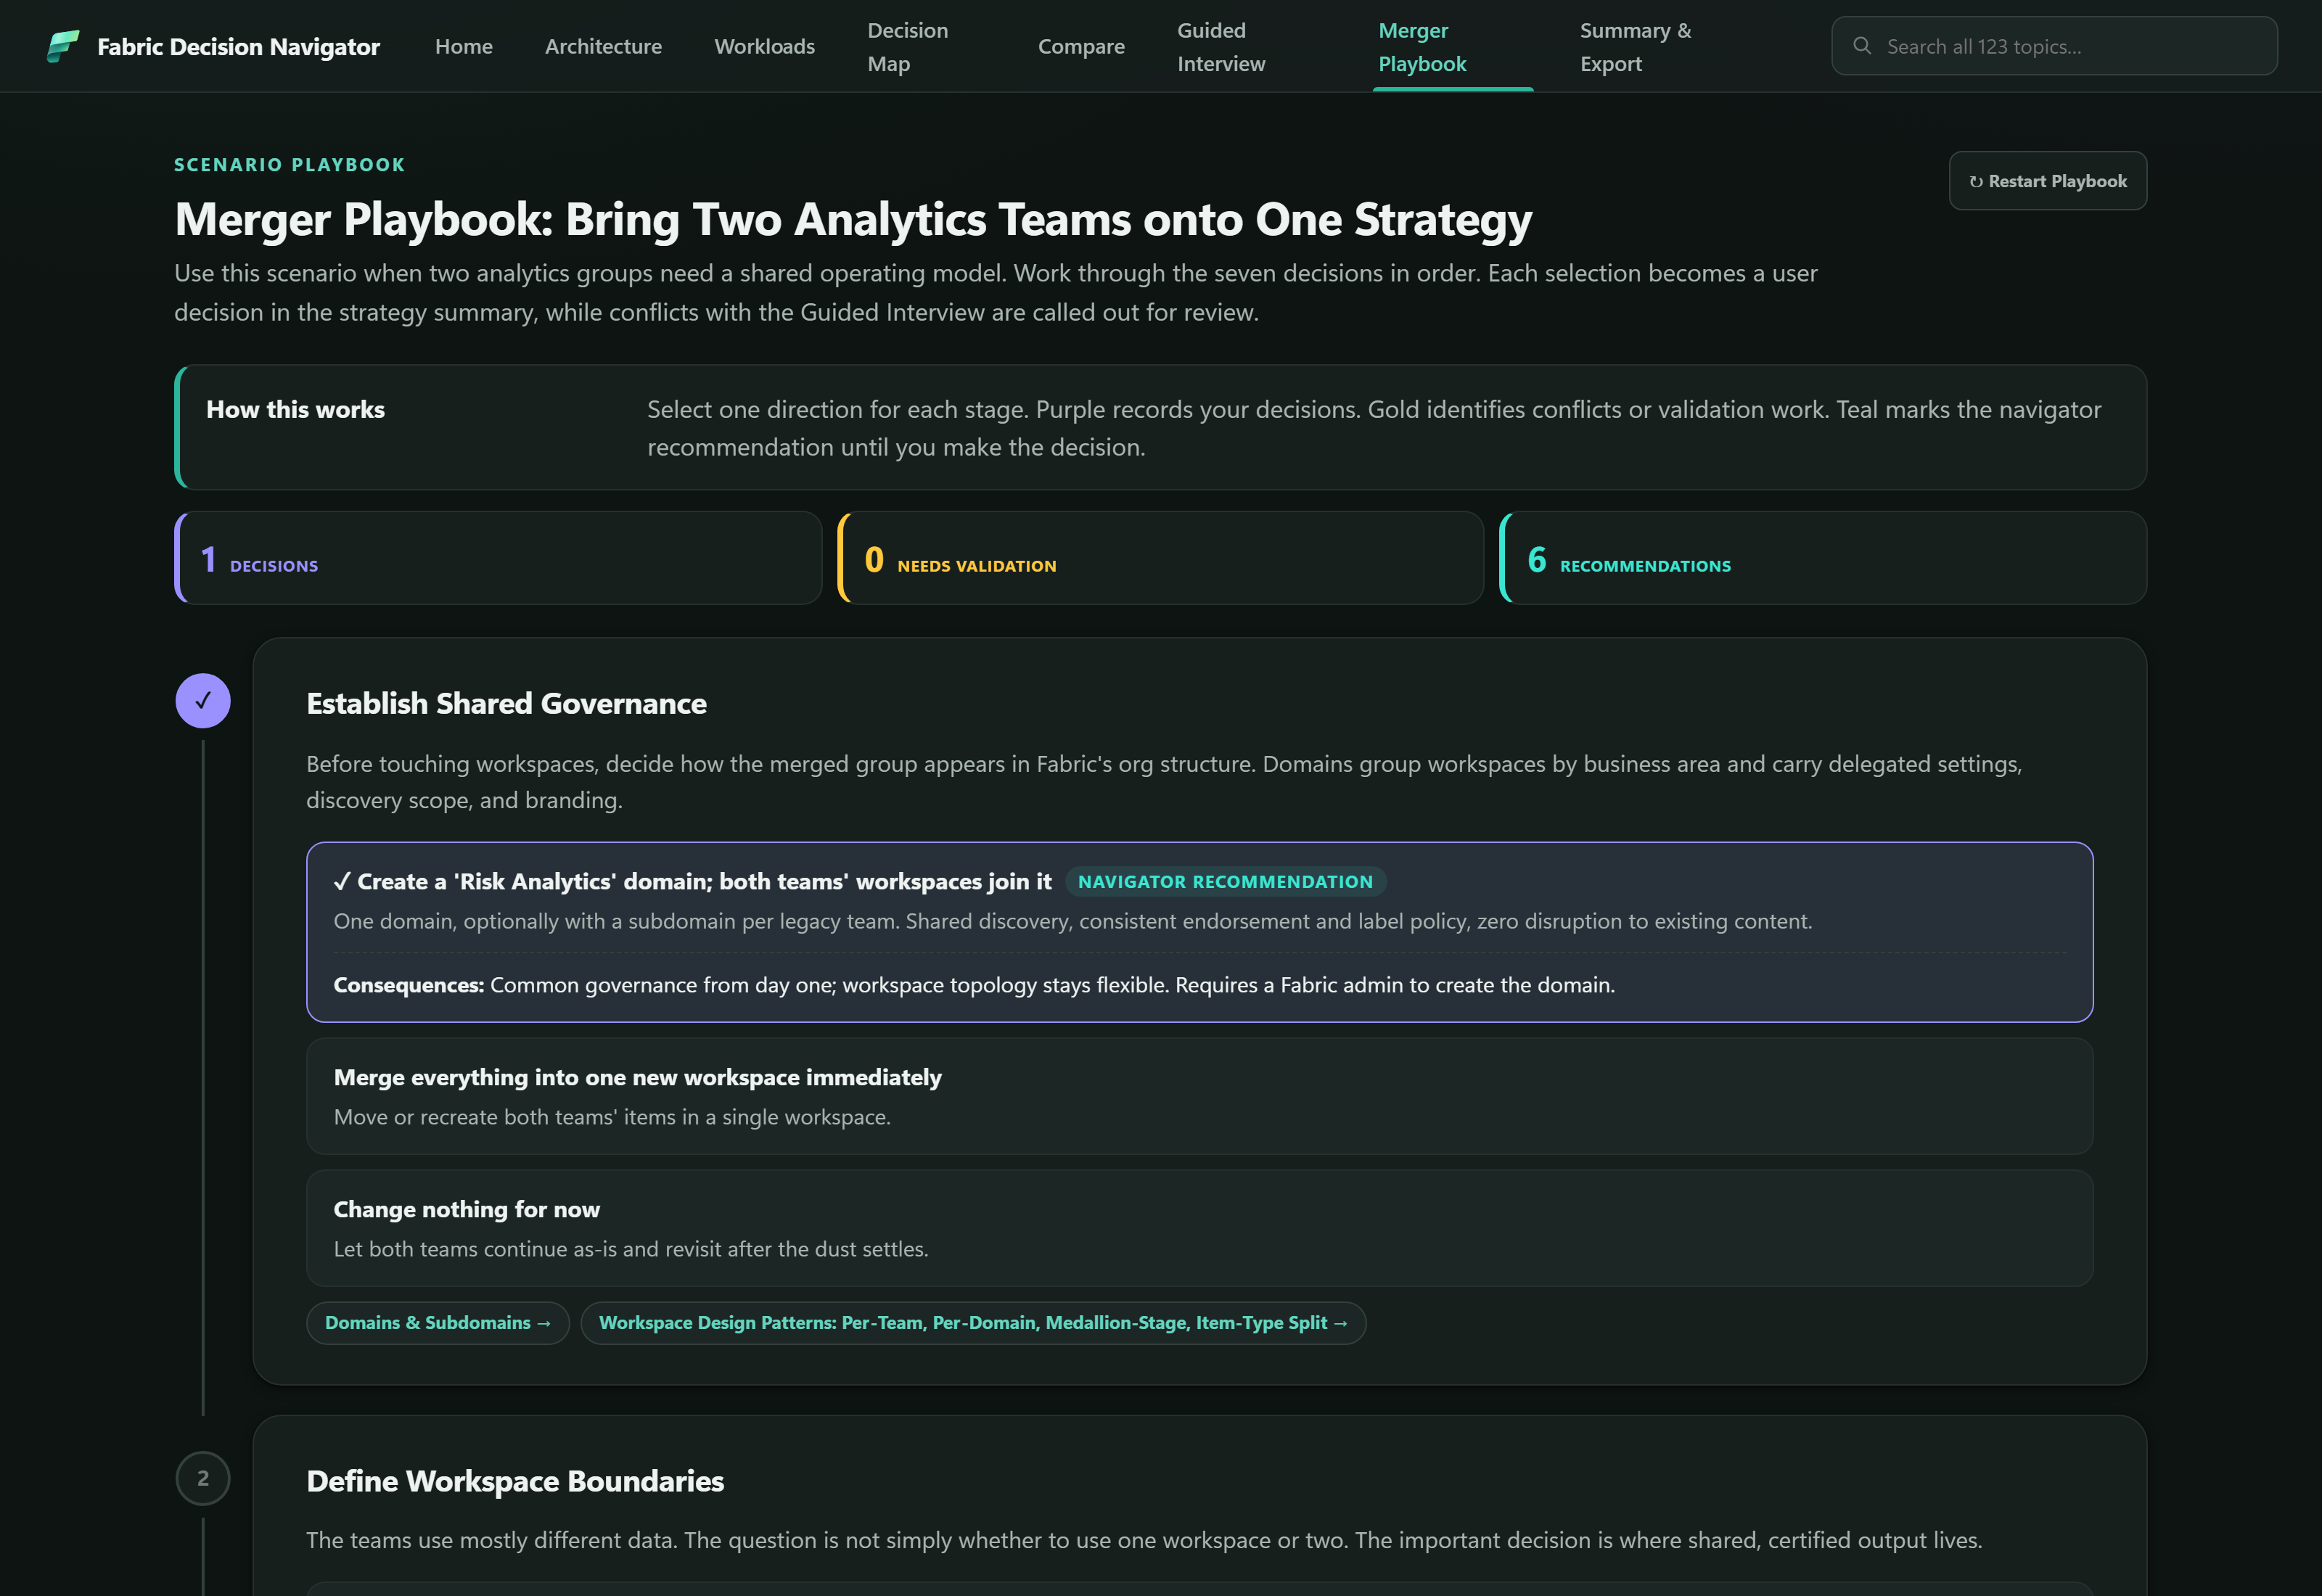Focus the Search all 123 topics field
The height and width of the screenshot is (1596, 2322).
(x=2054, y=46)
